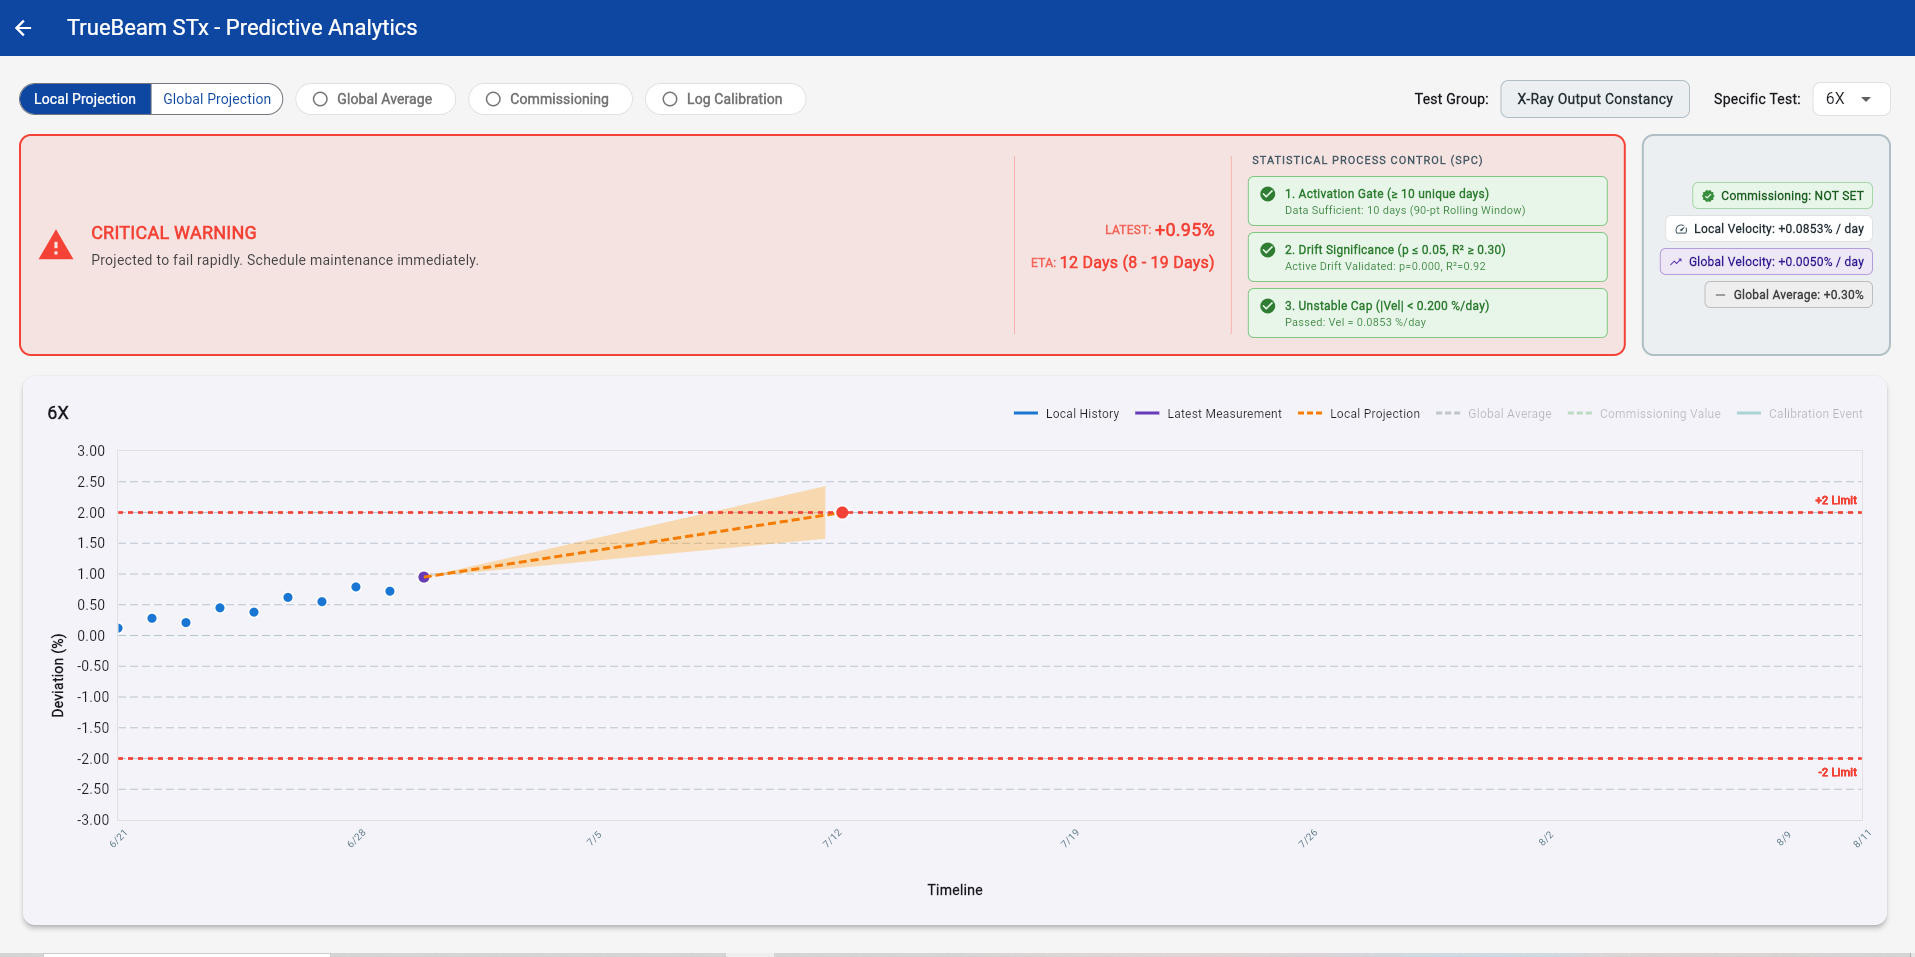Click the Drift Significance check icon
This screenshot has height=957, width=1915.
(x=1268, y=250)
